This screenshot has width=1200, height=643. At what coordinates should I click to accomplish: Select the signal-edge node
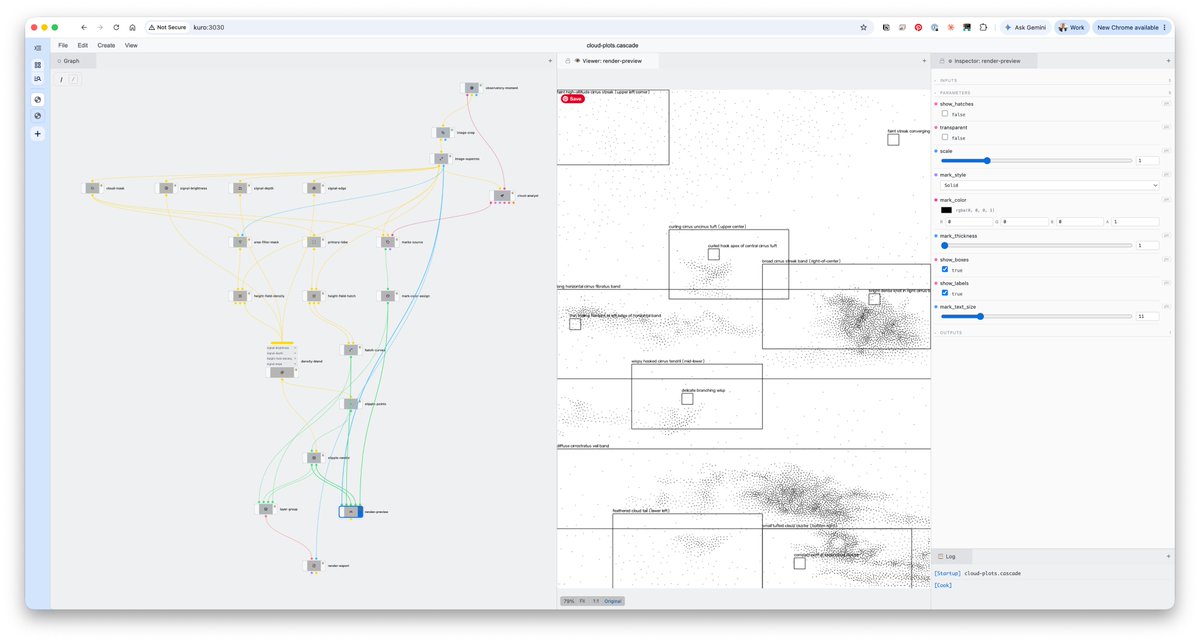[x=313, y=188]
